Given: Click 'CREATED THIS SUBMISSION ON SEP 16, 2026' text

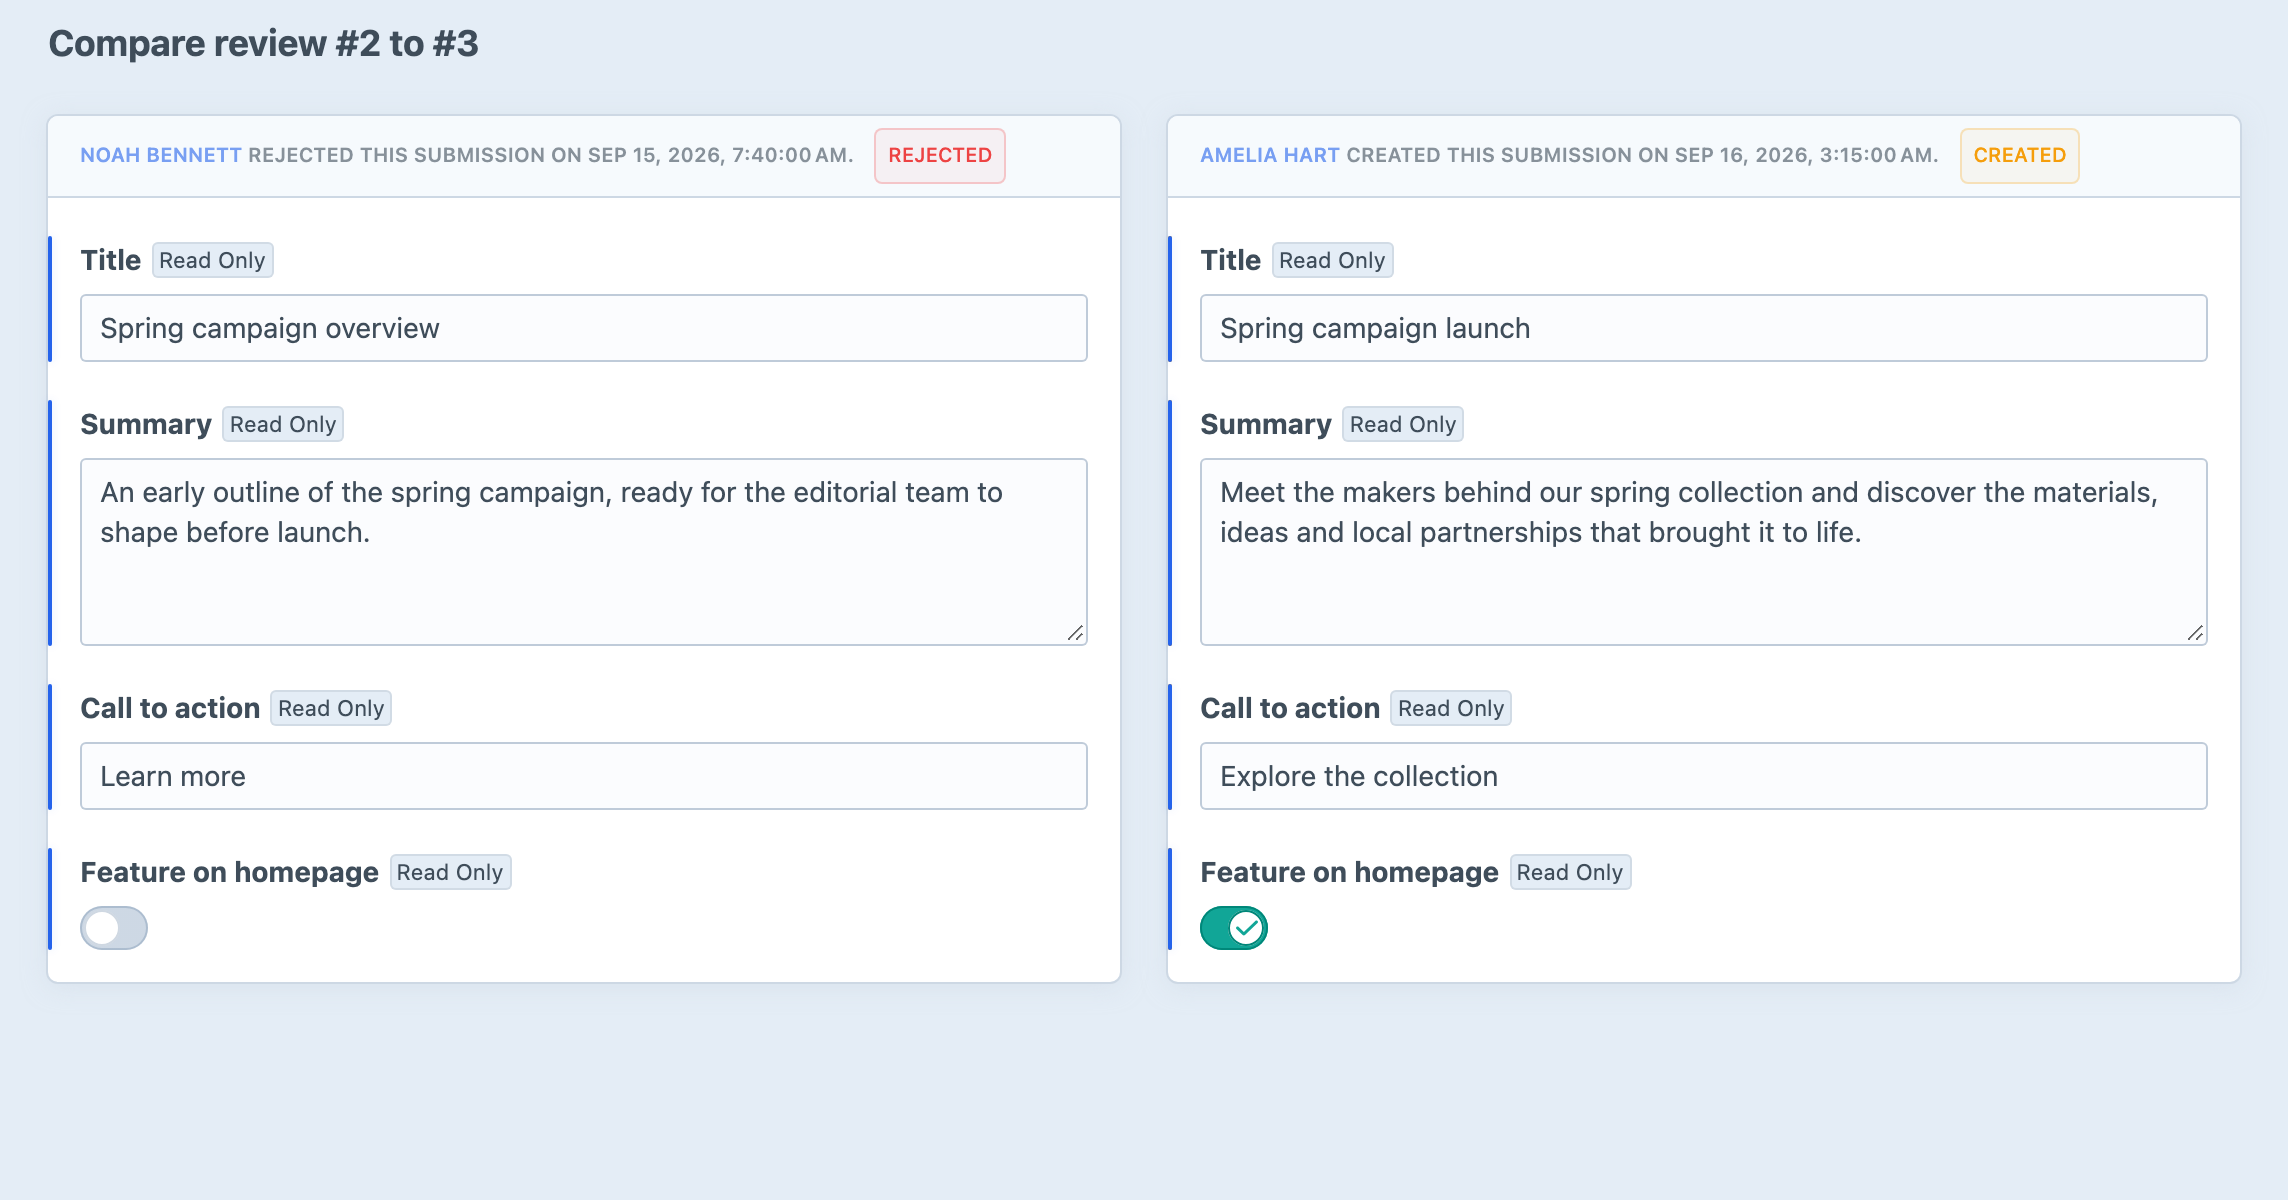Looking at the screenshot, I should [1579, 155].
